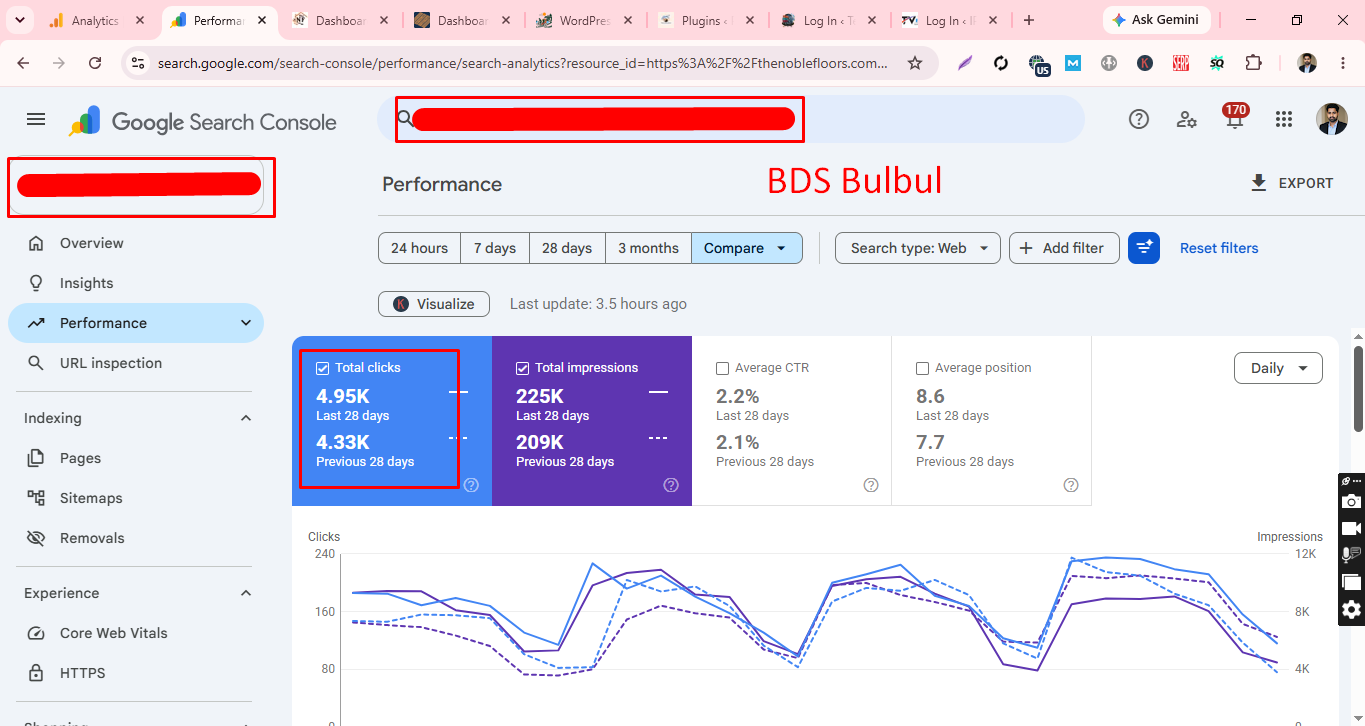Bookmark this page with star icon
This screenshot has height=726, width=1365.
914,63
